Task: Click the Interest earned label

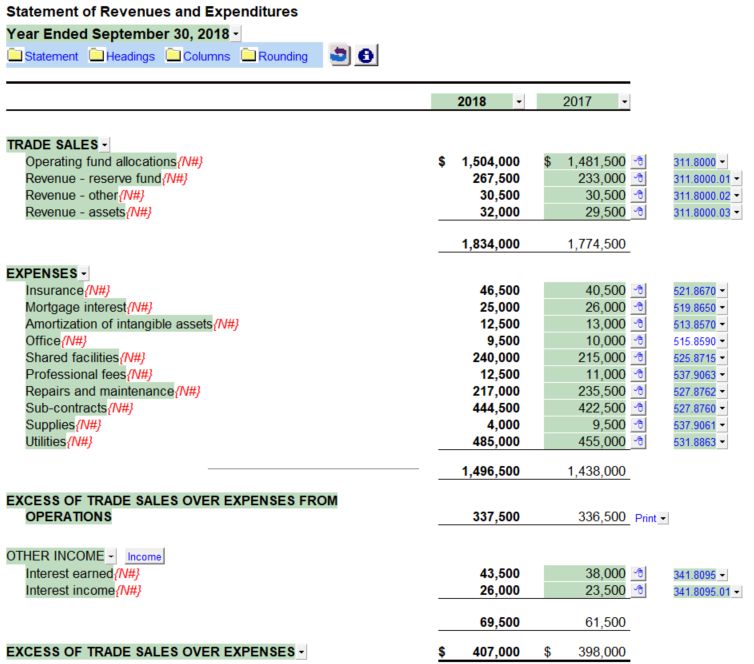Action: pyautogui.click(x=69, y=574)
